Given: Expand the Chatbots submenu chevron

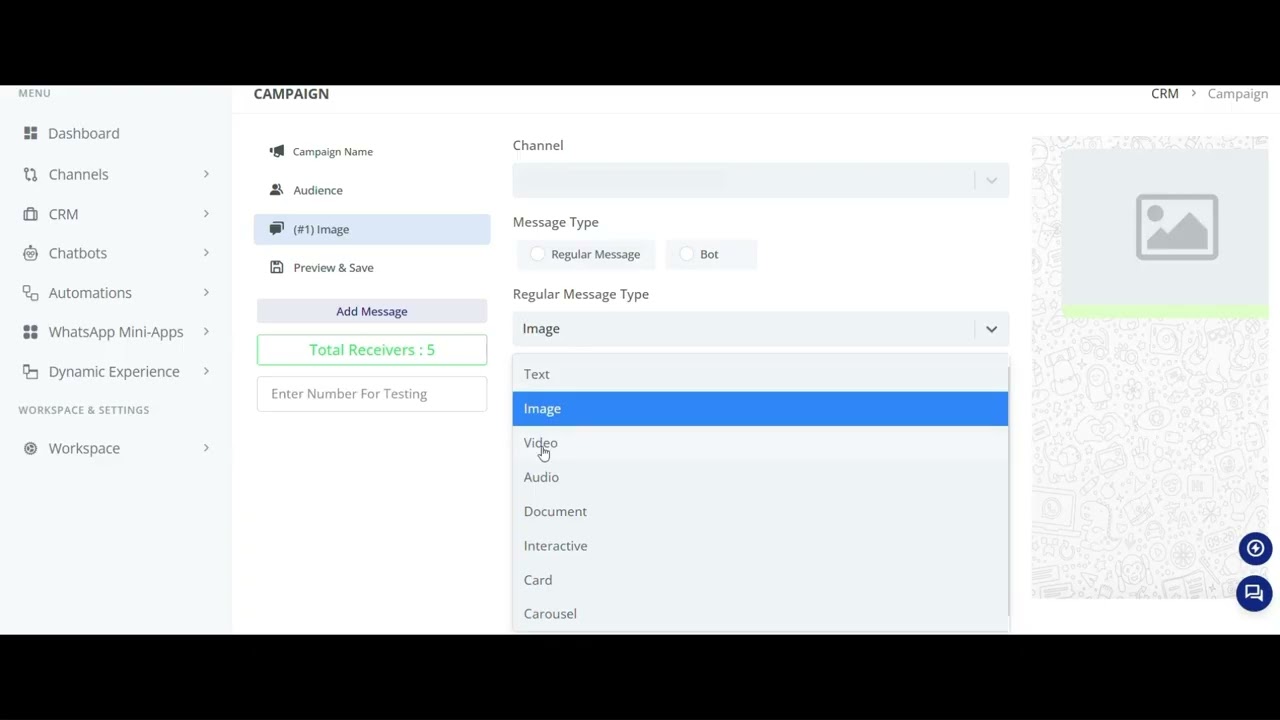Looking at the screenshot, I should click(206, 253).
